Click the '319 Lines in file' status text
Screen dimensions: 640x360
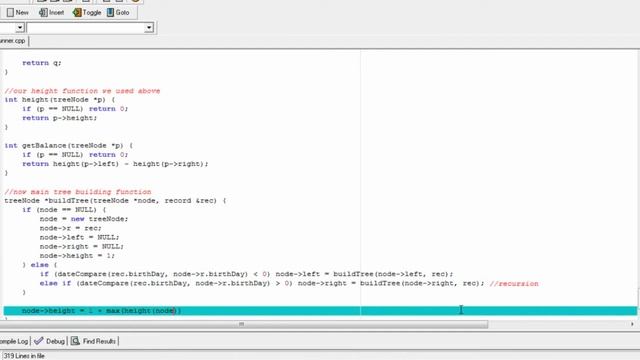pos(24,356)
